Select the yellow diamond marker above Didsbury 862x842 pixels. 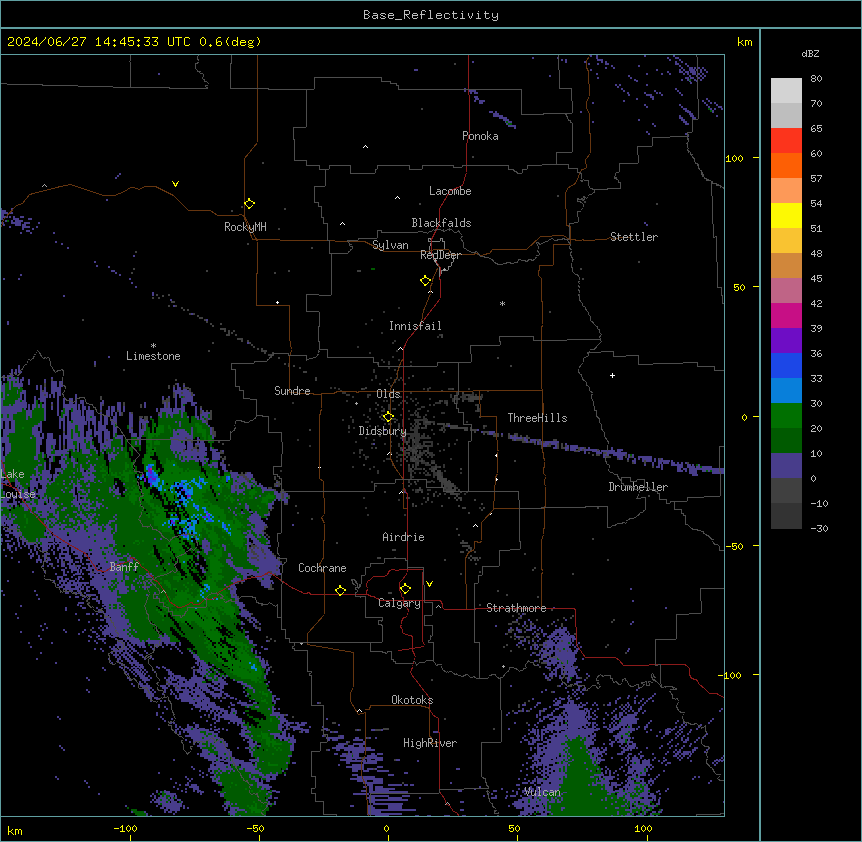tap(388, 417)
